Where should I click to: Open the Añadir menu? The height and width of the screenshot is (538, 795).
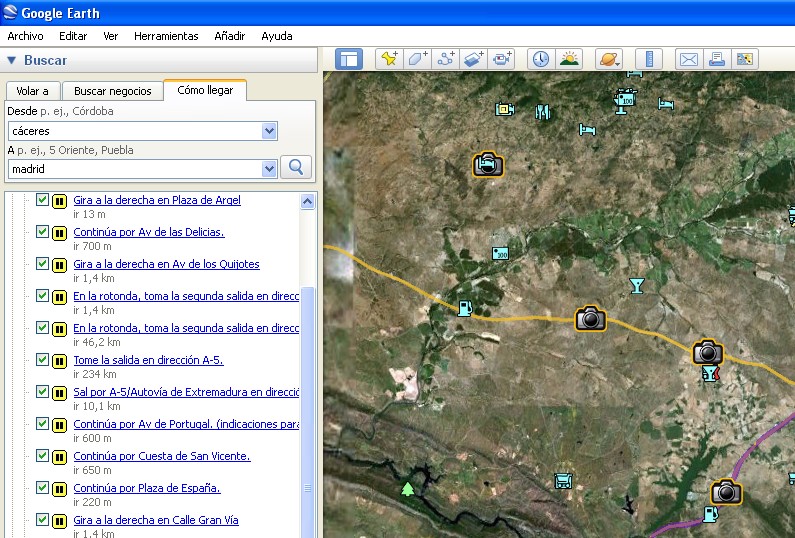tap(230, 36)
